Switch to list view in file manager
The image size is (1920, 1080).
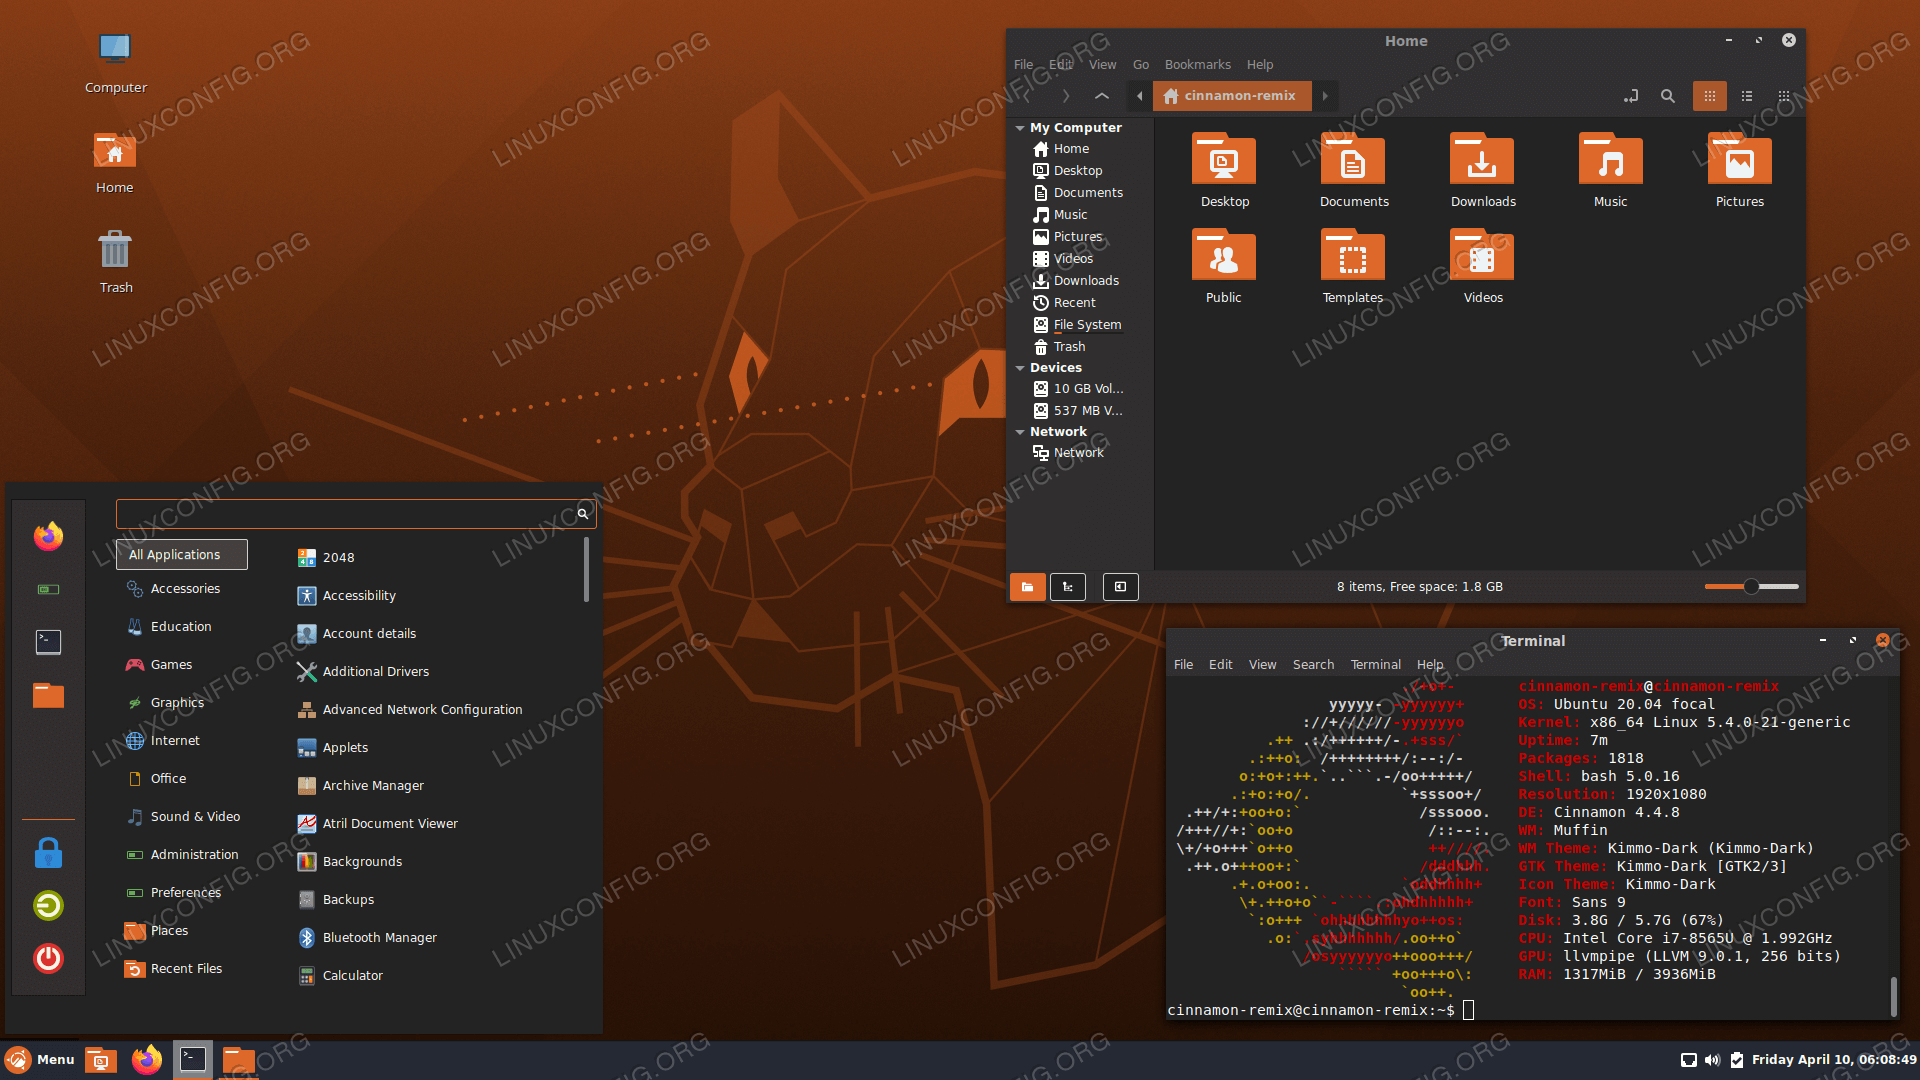1747,96
